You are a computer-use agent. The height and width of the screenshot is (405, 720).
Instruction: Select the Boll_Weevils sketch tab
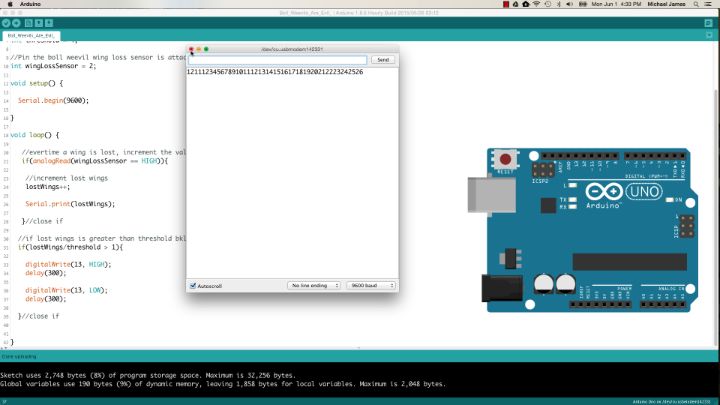(31, 35)
